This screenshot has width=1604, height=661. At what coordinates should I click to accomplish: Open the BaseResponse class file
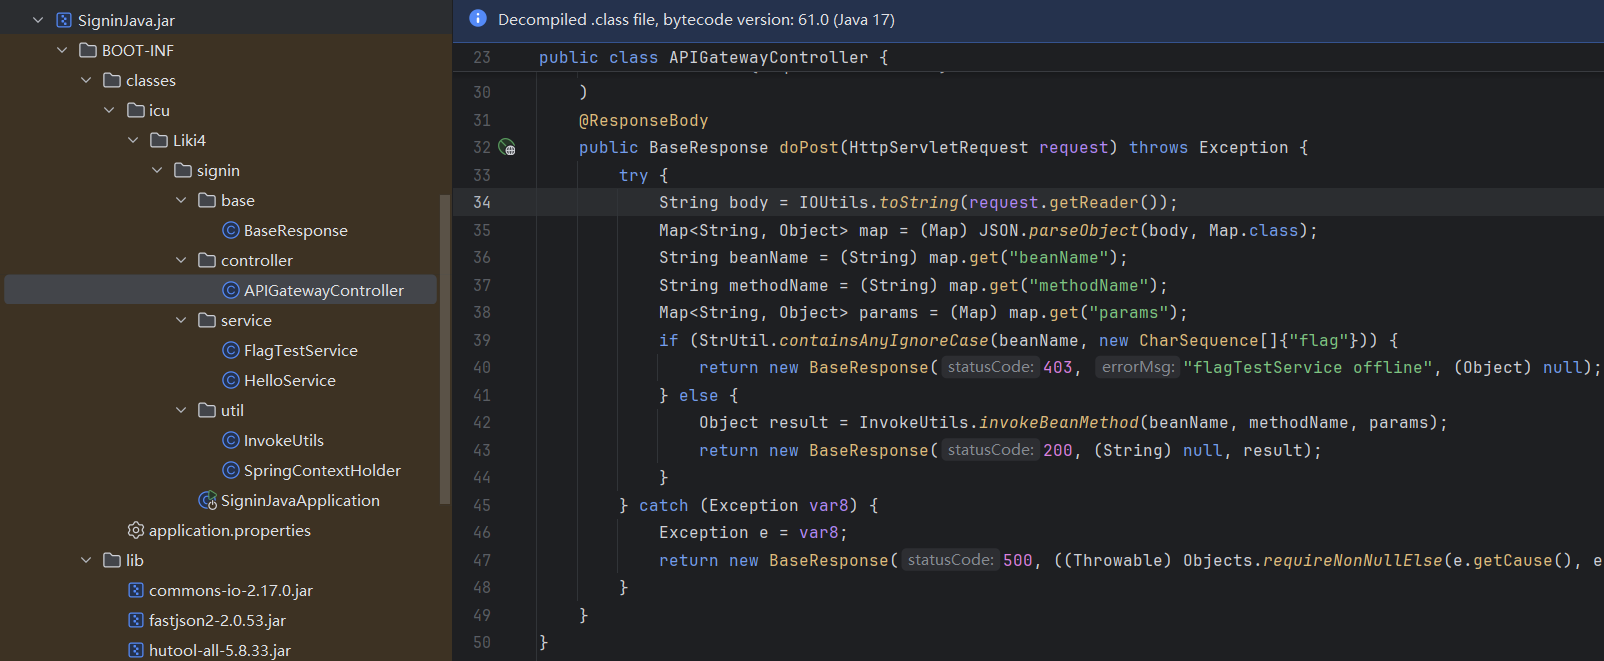[x=295, y=230]
